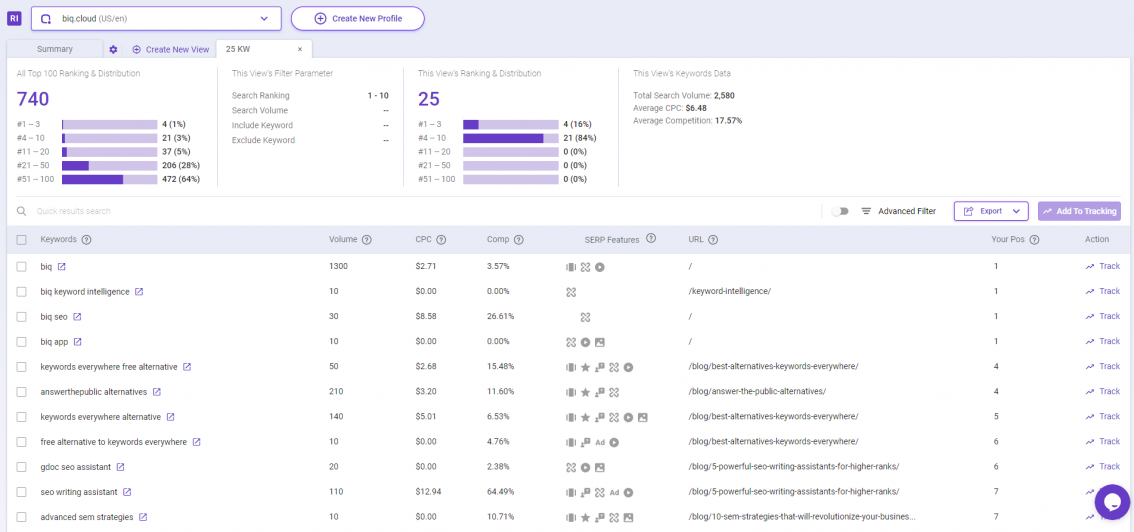Click Track for 'biq seo' keyword
Image resolution: width=1134 pixels, height=532 pixels.
[1102, 317]
